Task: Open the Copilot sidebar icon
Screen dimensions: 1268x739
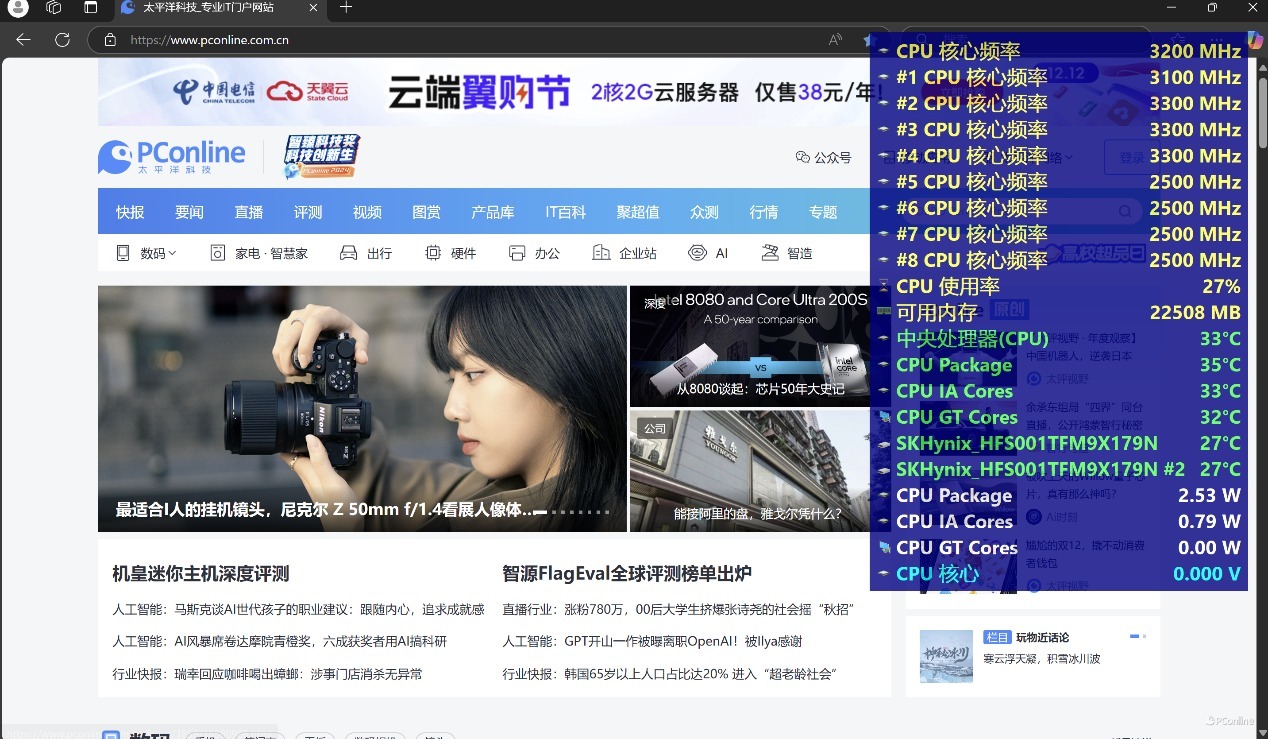Action: (x=1255, y=39)
